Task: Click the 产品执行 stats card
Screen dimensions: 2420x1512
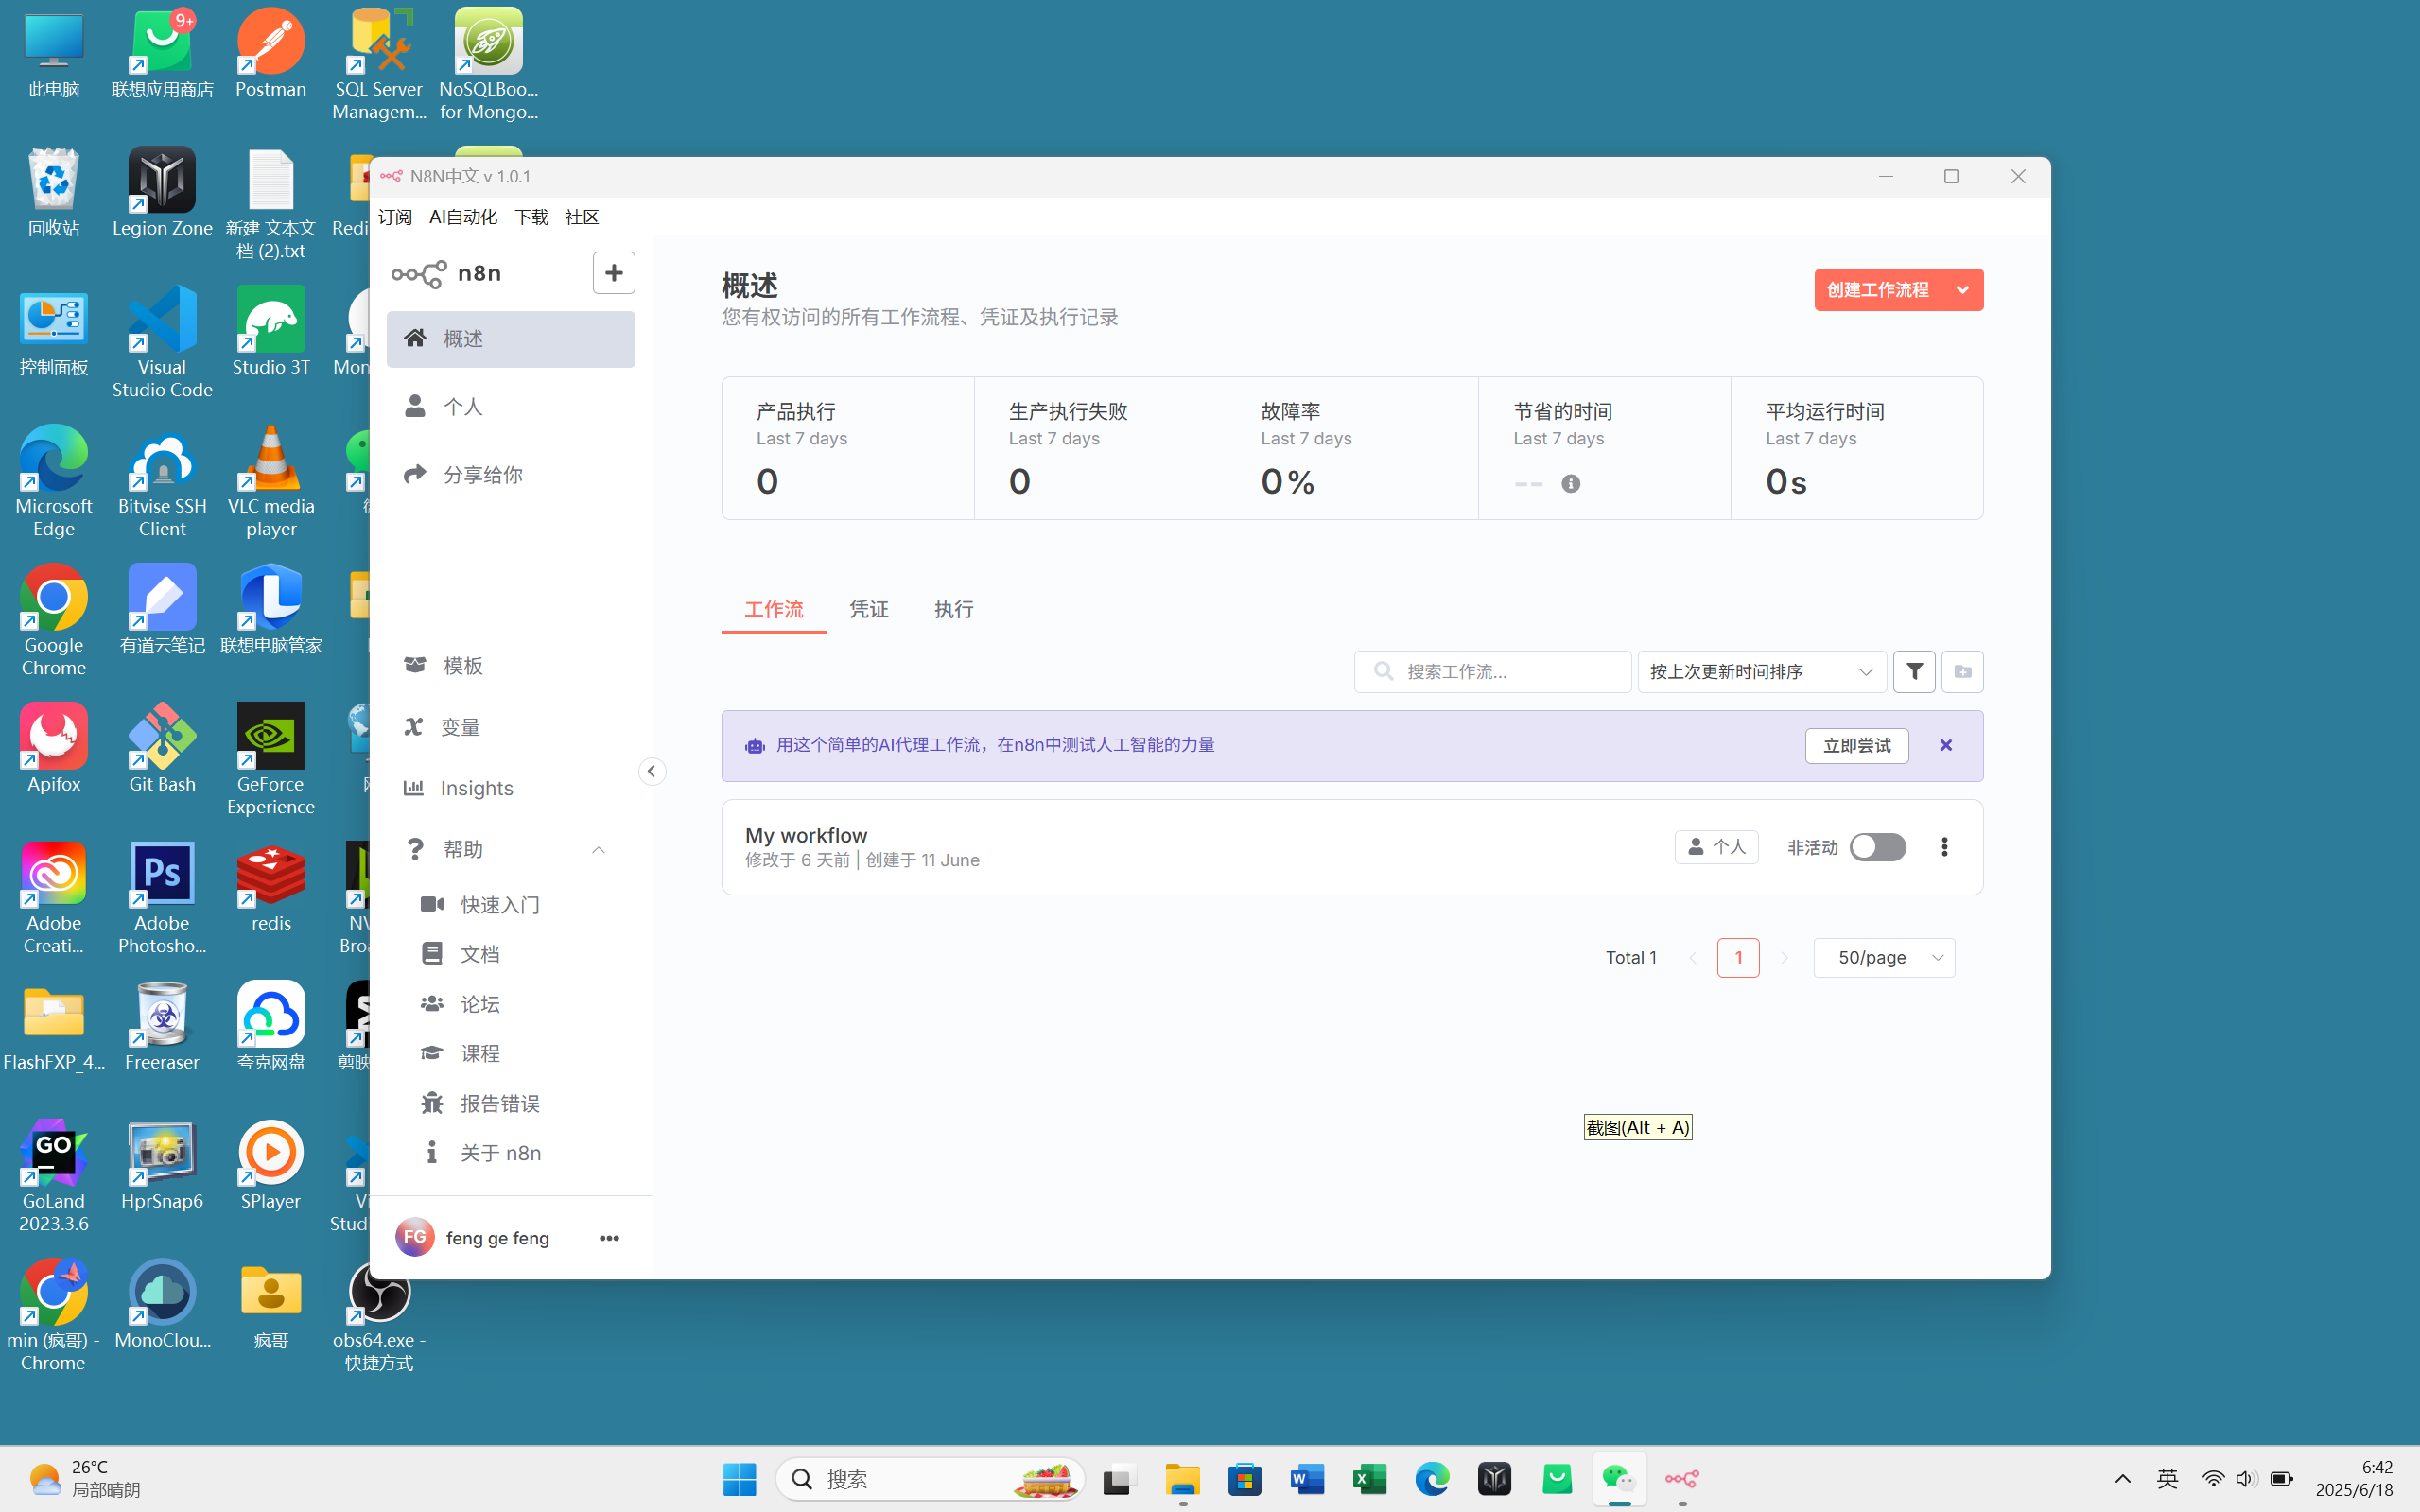Action: [x=848, y=448]
